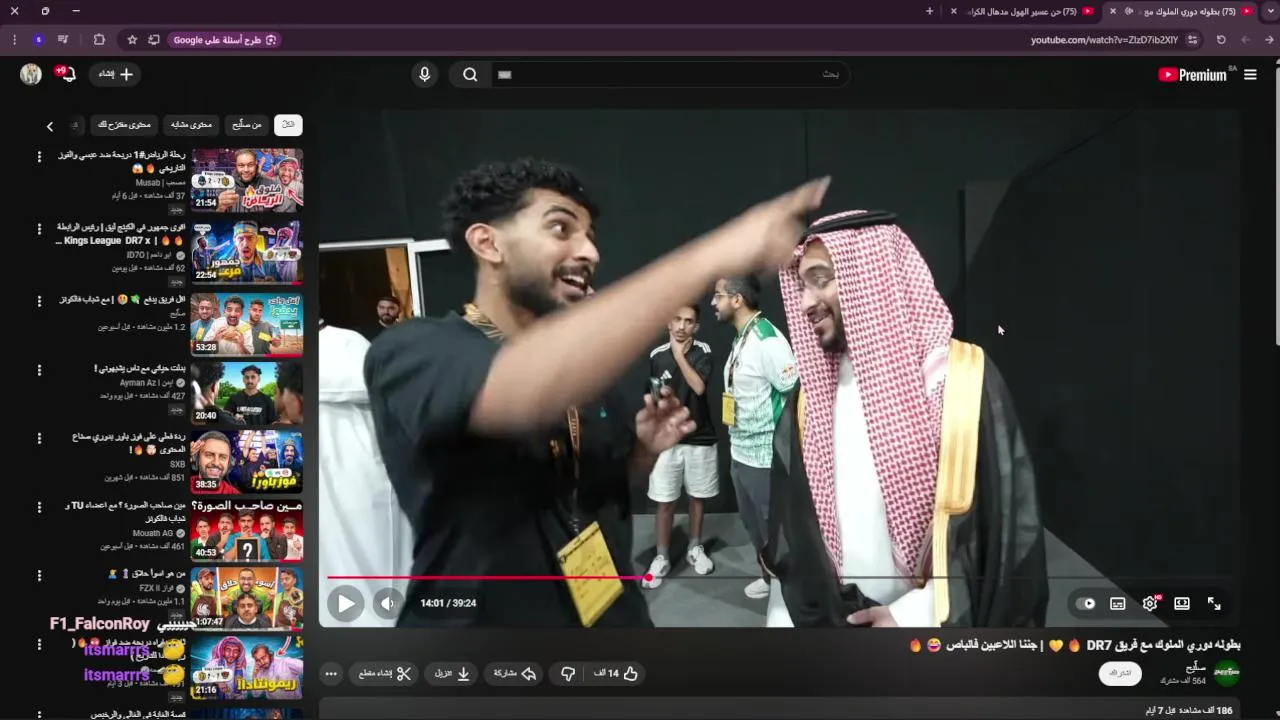
Task: Open the tab search dropdown arrow
Action: point(1270,11)
